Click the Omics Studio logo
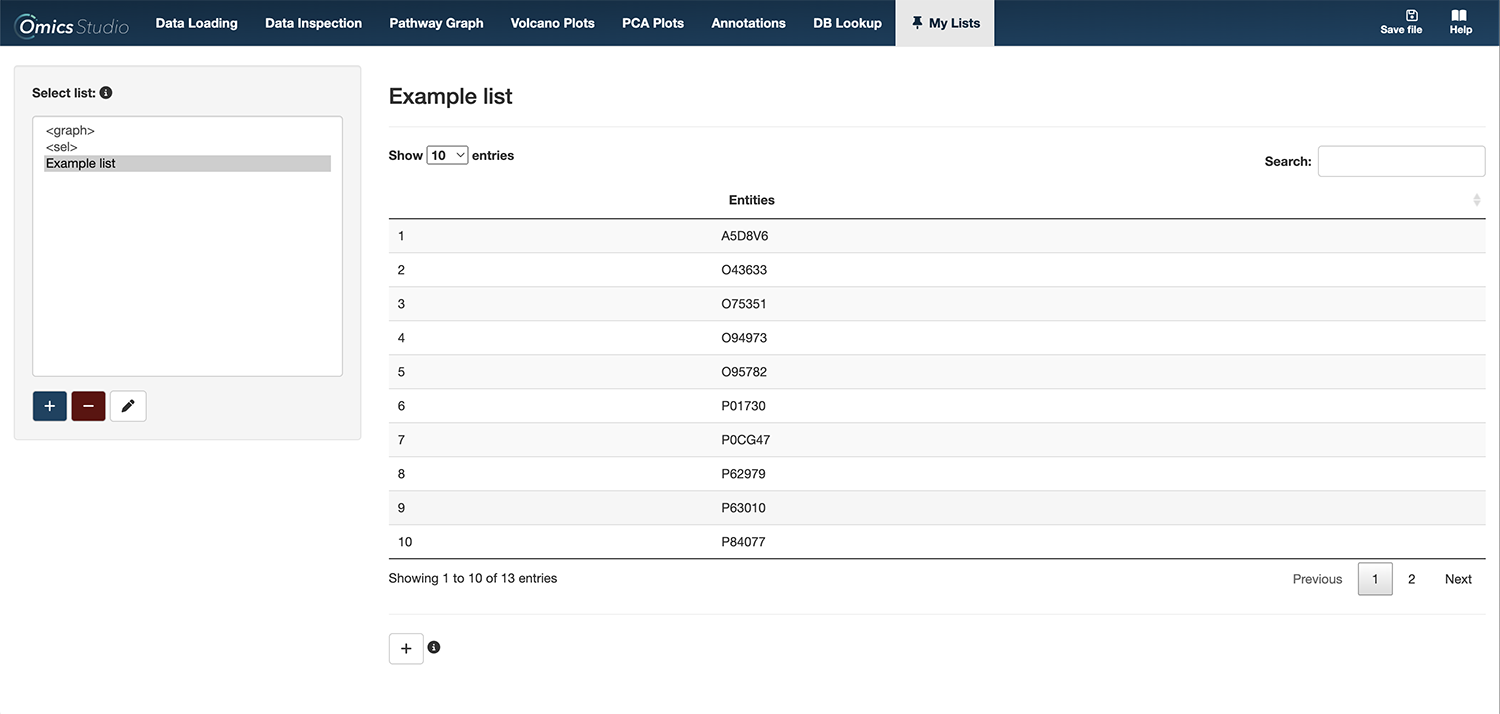The height and width of the screenshot is (714, 1500). click(x=73, y=24)
